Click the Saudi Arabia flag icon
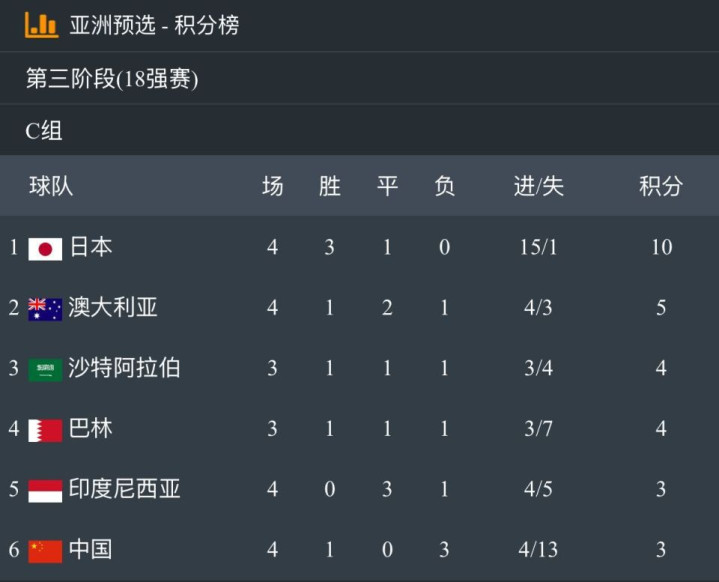Image resolution: width=719 pixels, height=582 pixels. (x=45, y=370)
